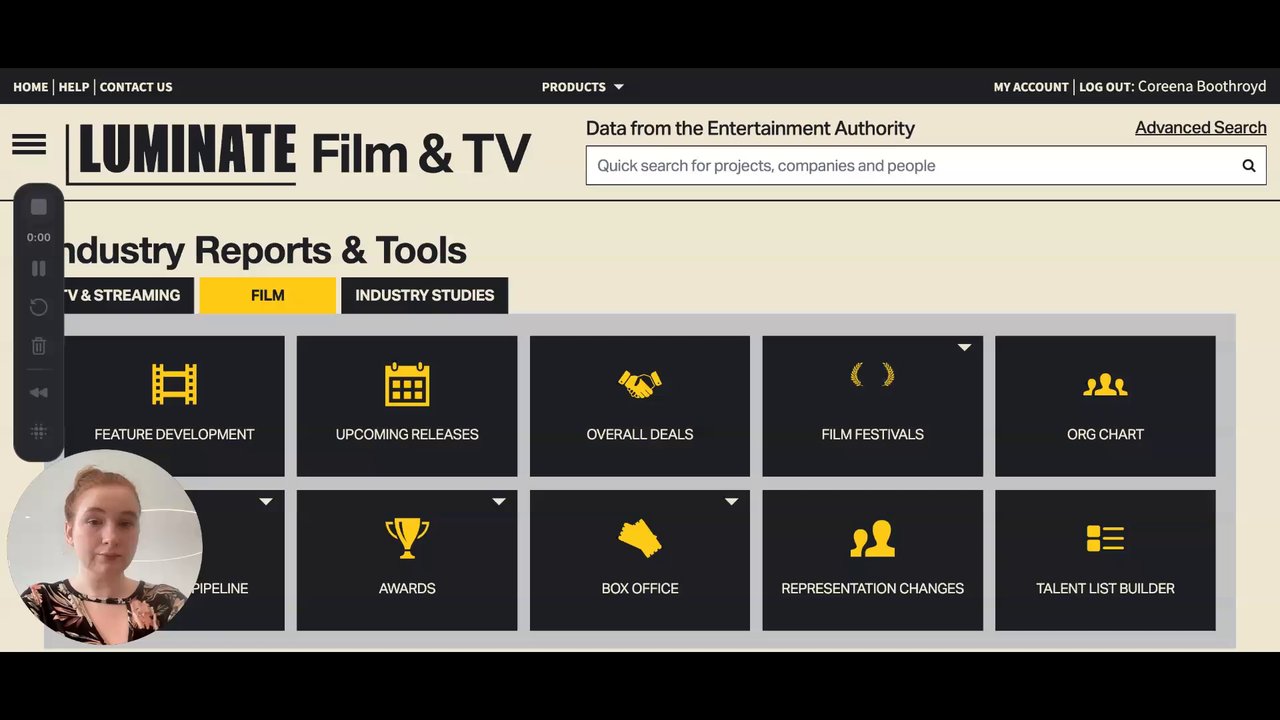Click the Overall Deals handshake icon
The height and width of the screenshot is (720, 1280).
coord(640,384)
